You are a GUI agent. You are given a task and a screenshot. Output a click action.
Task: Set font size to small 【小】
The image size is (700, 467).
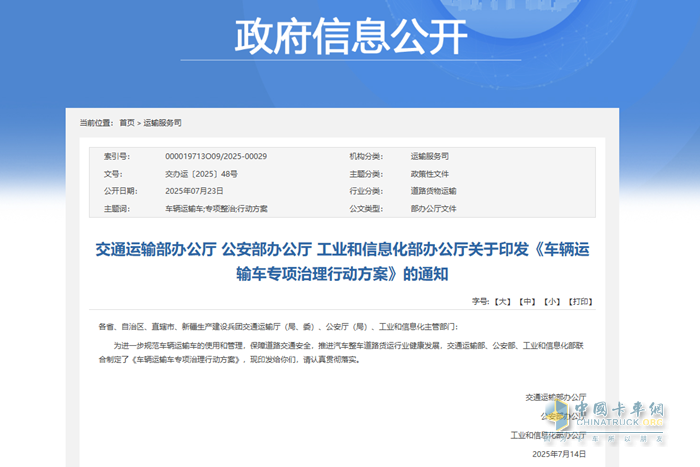552,301
